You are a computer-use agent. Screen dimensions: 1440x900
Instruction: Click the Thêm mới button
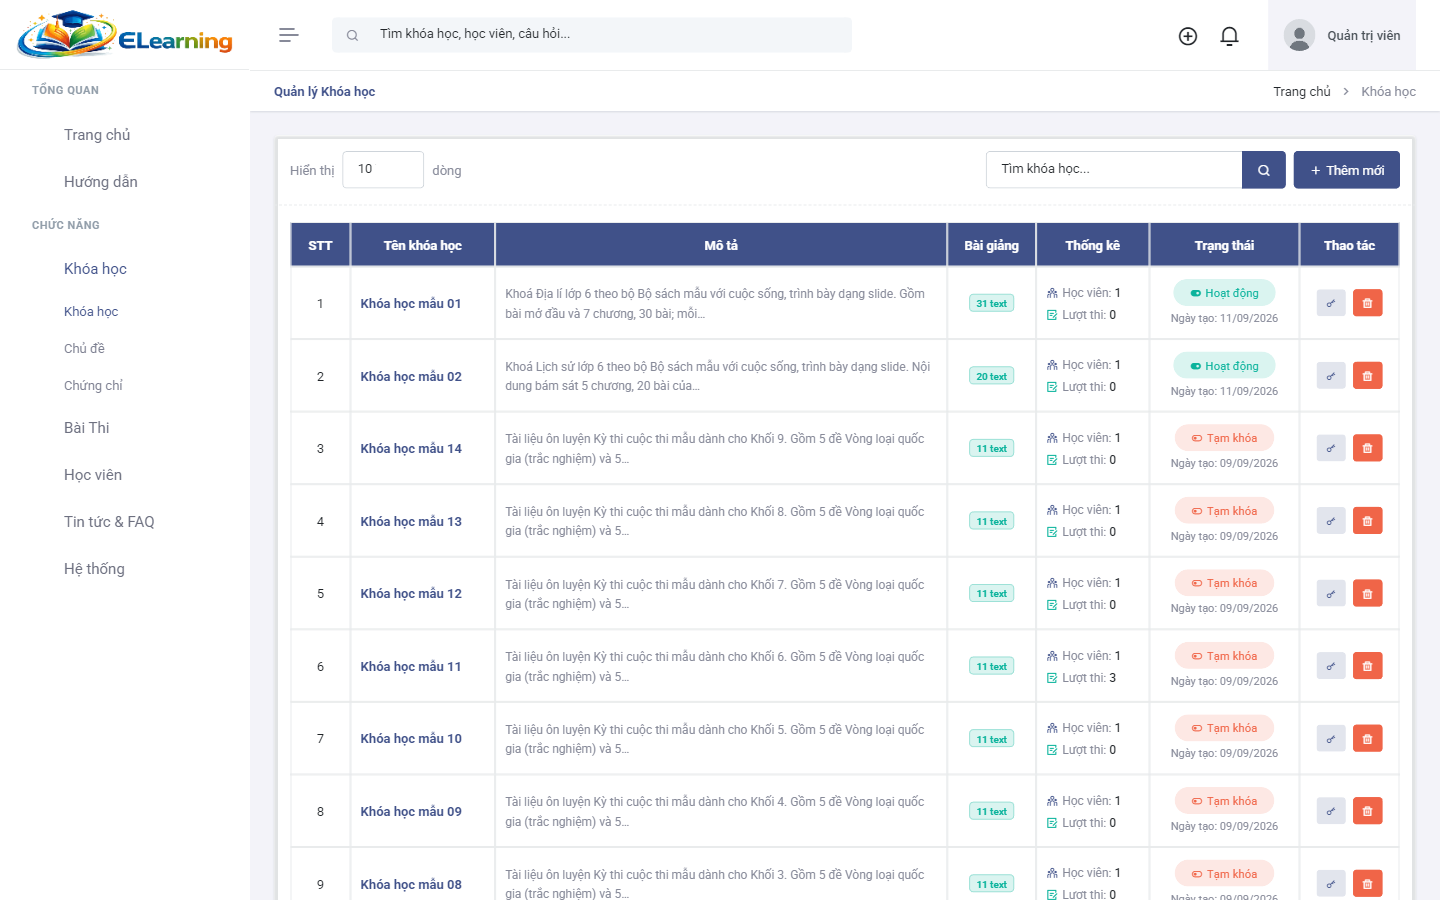[x=1347, y=170]
